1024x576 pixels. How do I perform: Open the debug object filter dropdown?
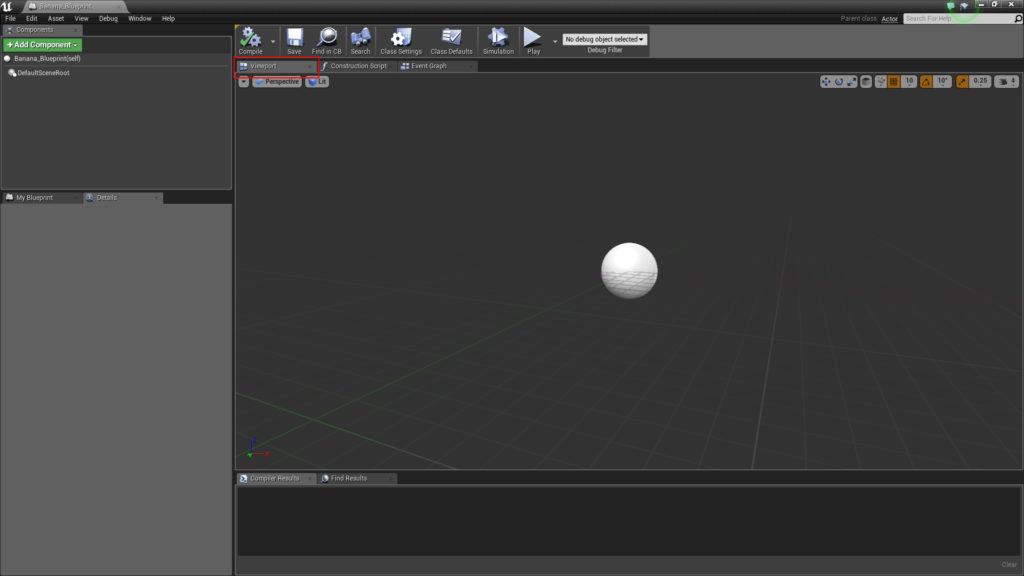[605, 40]
